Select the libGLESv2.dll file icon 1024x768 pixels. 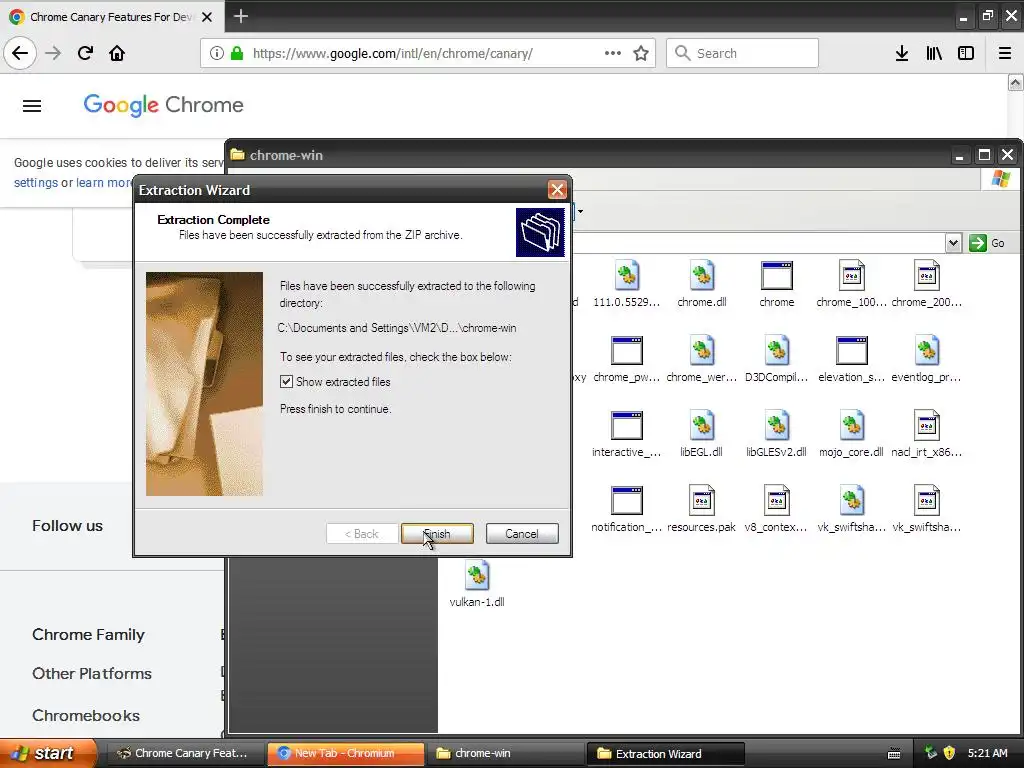[x=776, y=426]
